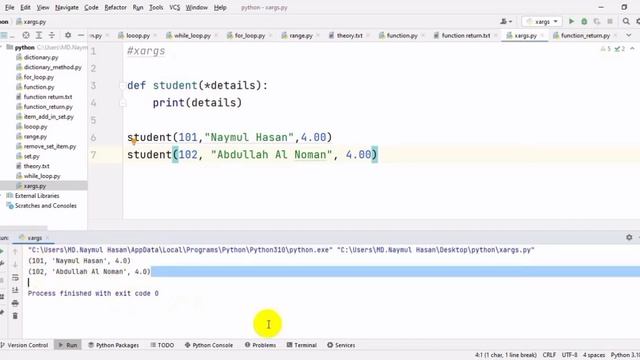Click the xargs.py breadcrumb in the navigation bar
640x360 pixels.
pos(31,22)
